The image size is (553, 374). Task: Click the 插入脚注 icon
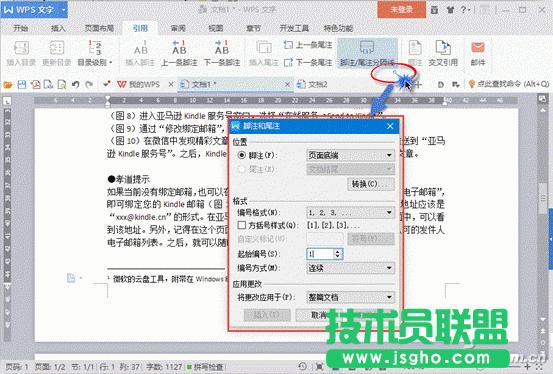140,53
